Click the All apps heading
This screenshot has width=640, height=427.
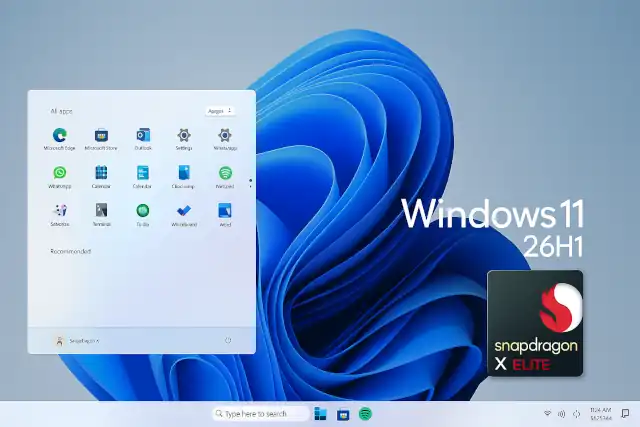[61, 111]
